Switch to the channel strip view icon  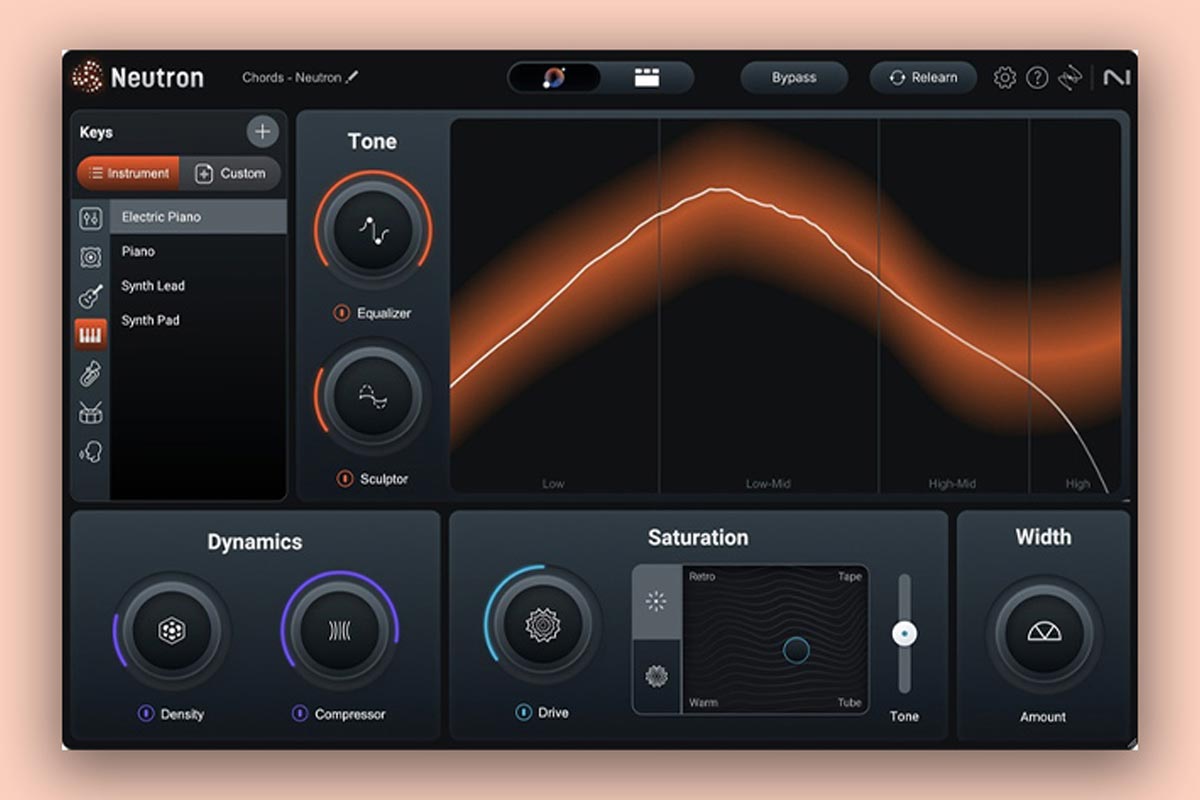tap(648, 76)
